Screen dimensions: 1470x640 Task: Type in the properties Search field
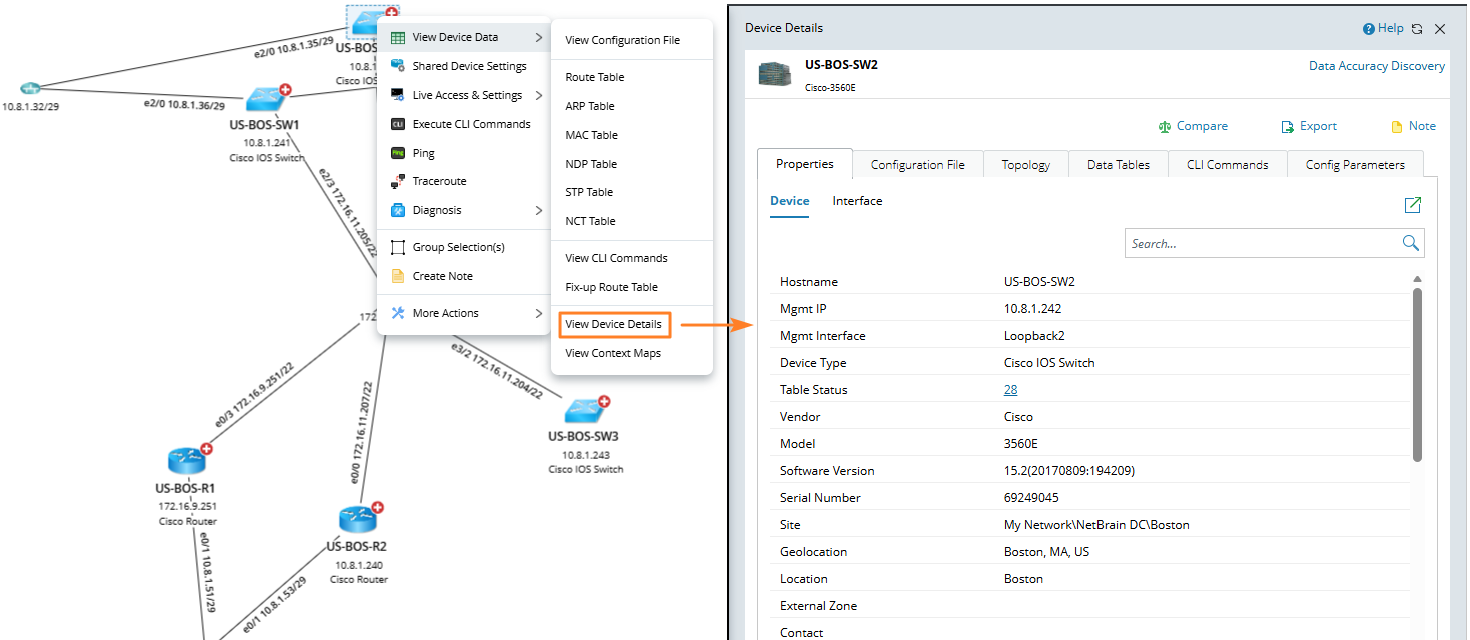1260,243
